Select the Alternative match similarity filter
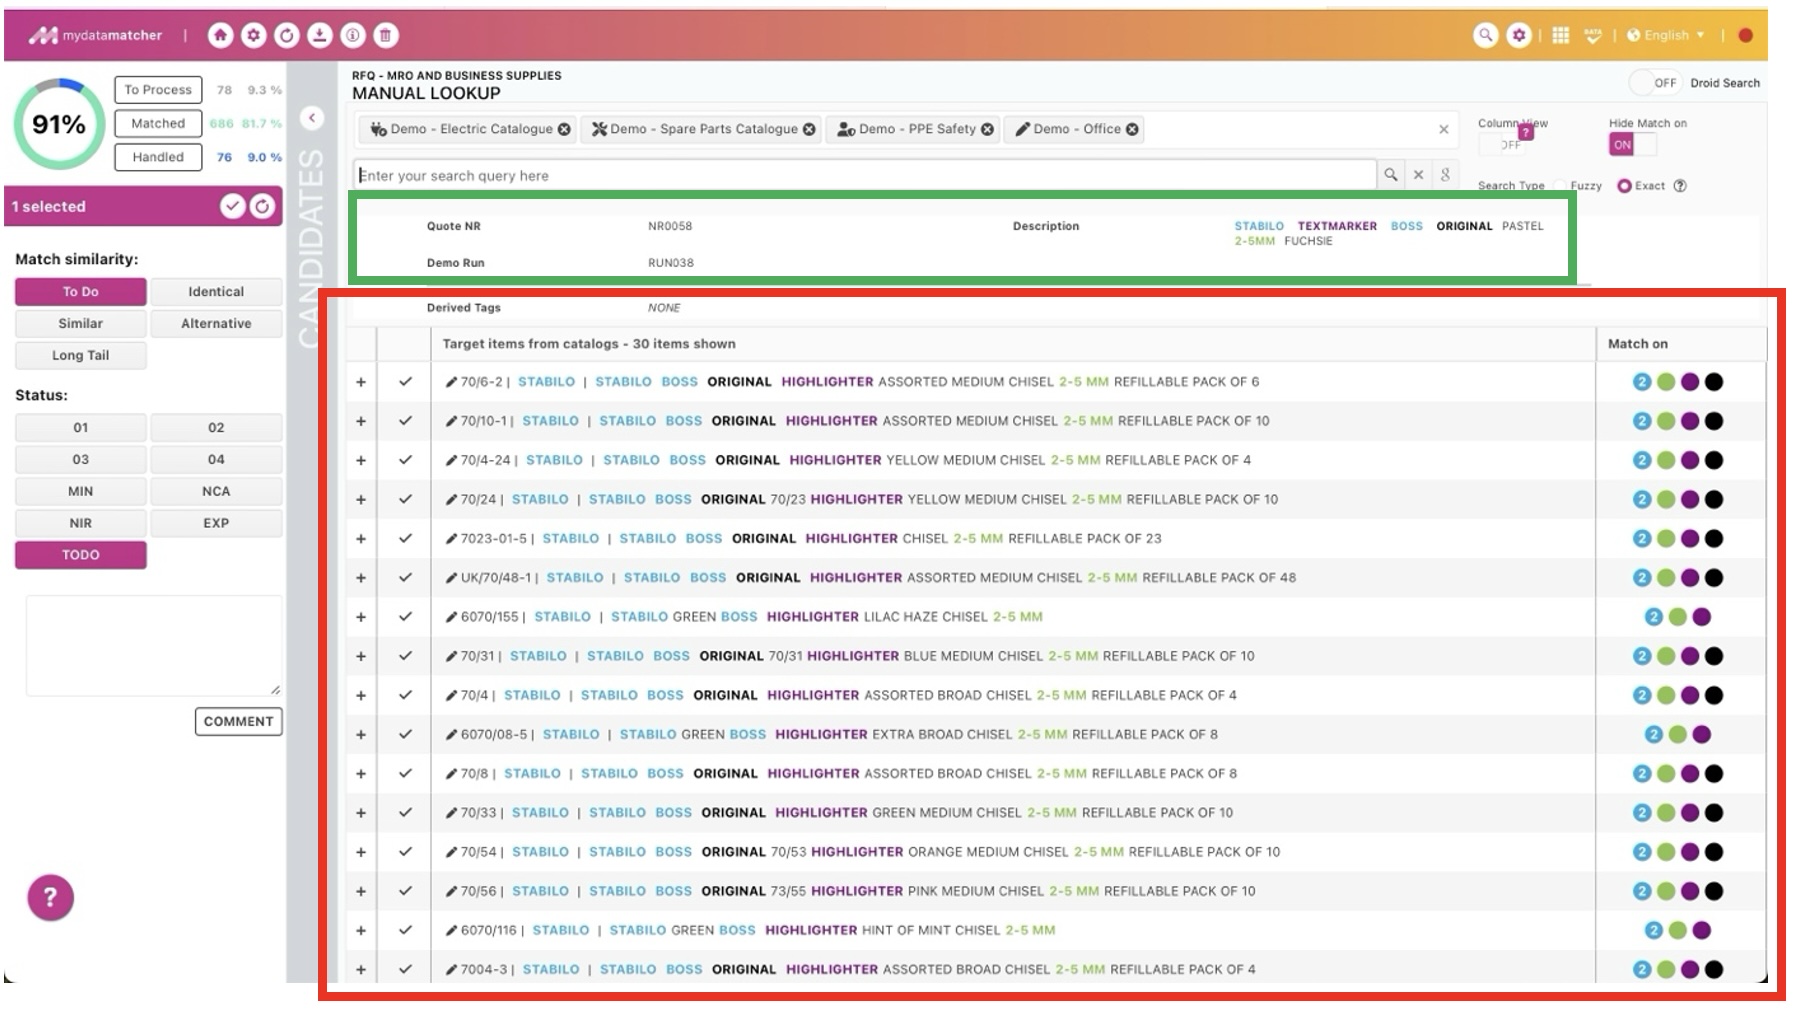 pos(216,324)
